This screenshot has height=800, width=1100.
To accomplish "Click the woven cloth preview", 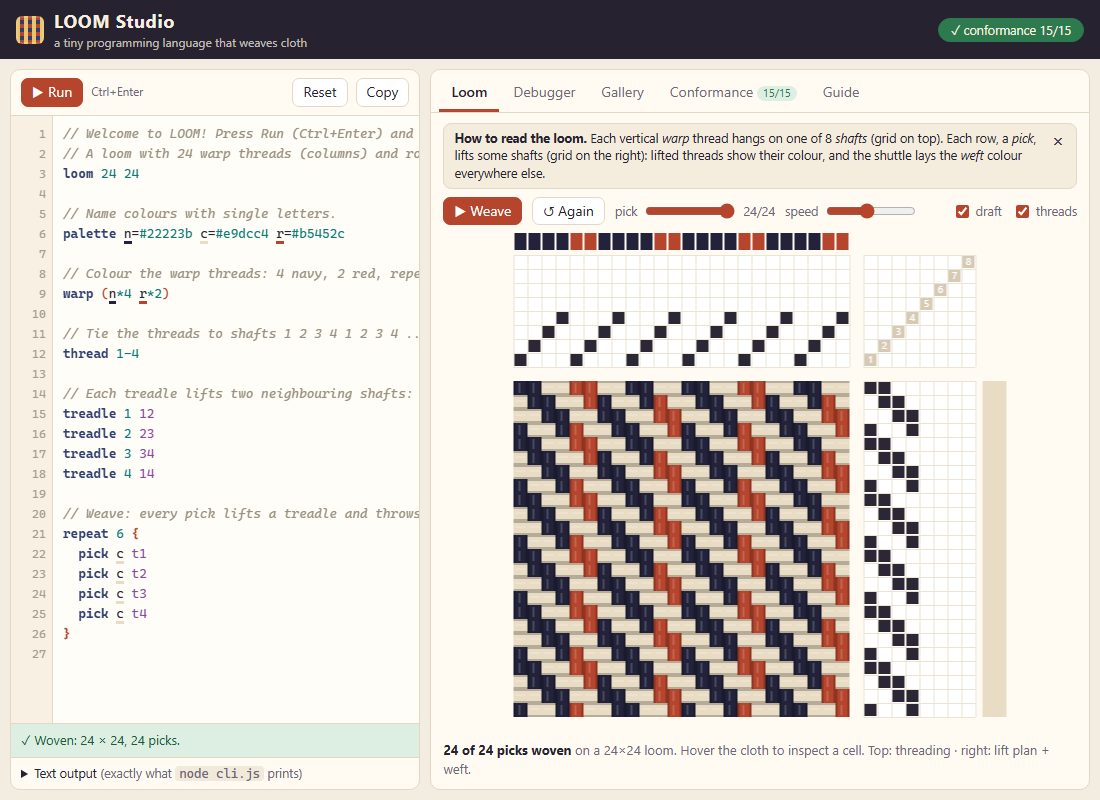I will (x=681, y=549).
